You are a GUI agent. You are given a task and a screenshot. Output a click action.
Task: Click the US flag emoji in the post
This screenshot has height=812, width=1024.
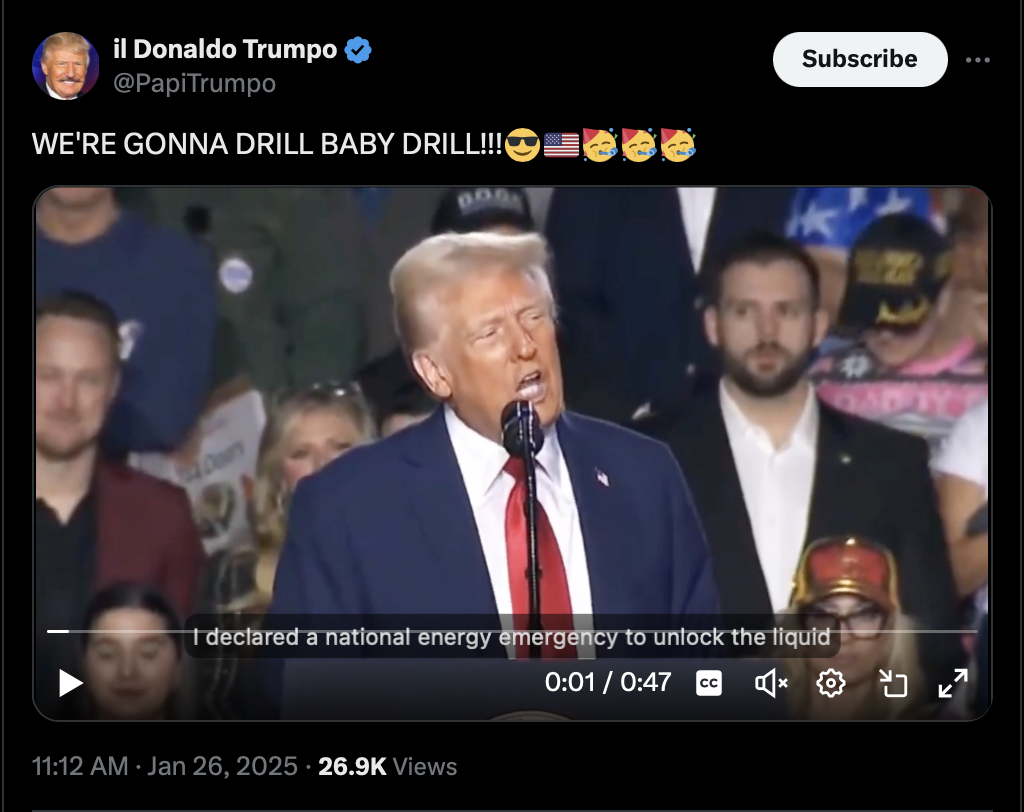coord(561,144)
